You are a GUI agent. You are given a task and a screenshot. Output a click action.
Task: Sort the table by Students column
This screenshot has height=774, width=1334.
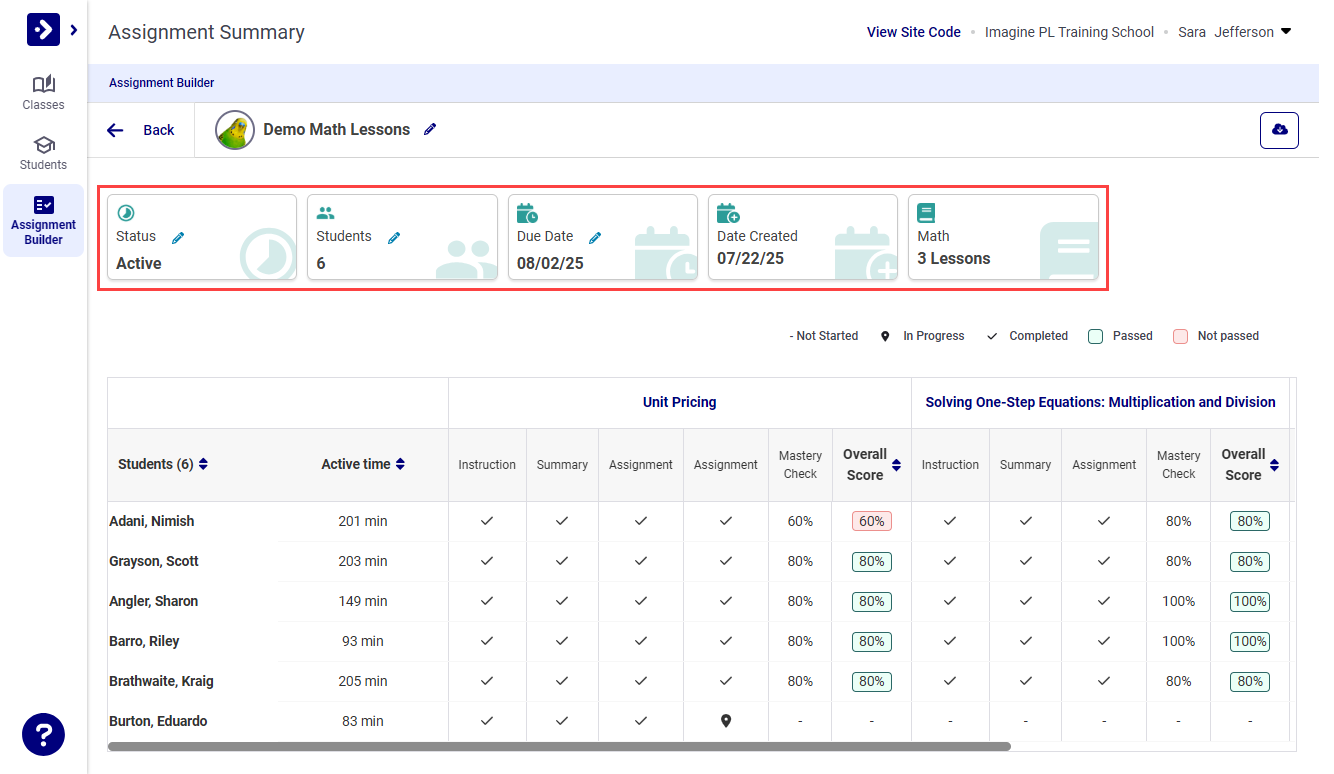click(203, 464)
